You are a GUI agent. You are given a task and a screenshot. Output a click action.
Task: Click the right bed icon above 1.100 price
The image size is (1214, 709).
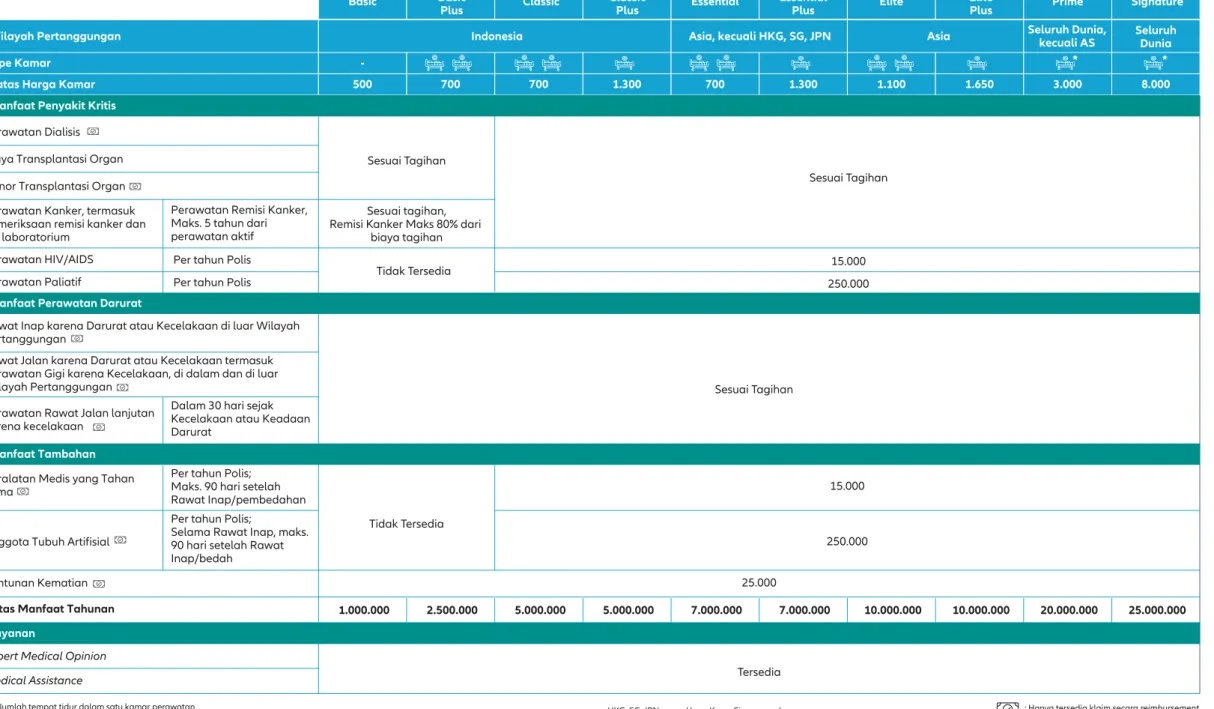click(903, 64)
